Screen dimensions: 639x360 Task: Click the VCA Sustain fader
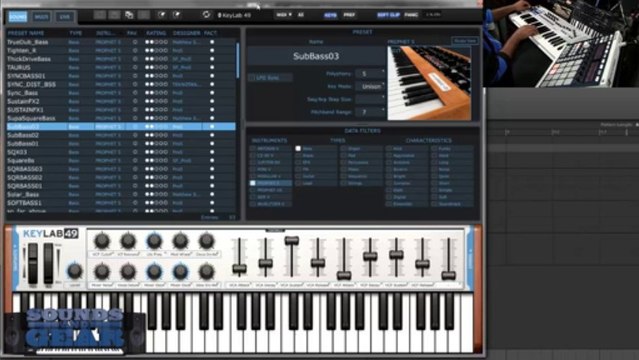291,240
